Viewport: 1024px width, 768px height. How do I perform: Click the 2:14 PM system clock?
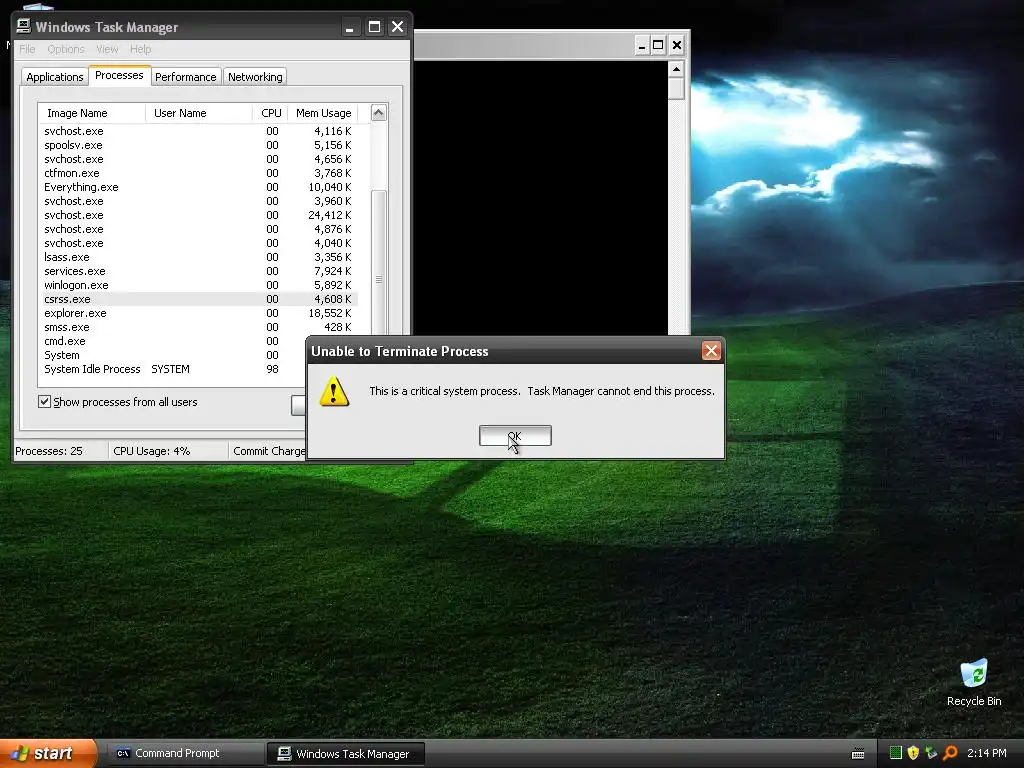986,753
